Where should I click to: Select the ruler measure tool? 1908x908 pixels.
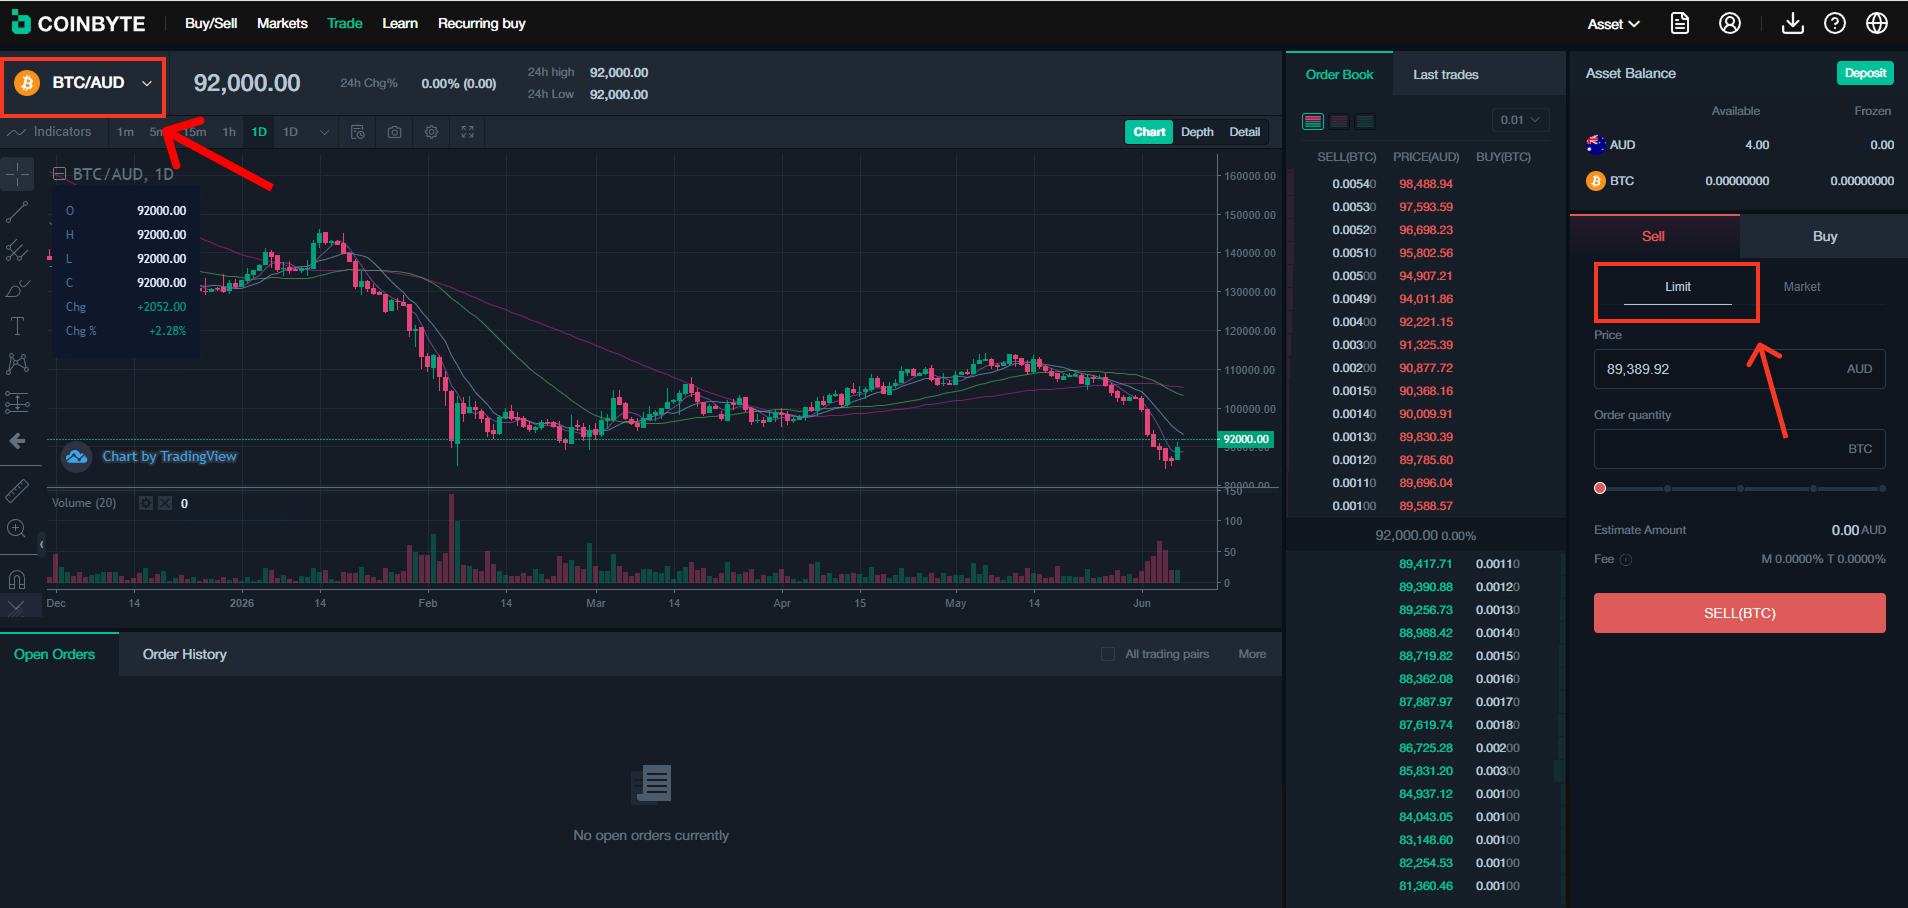17,490
